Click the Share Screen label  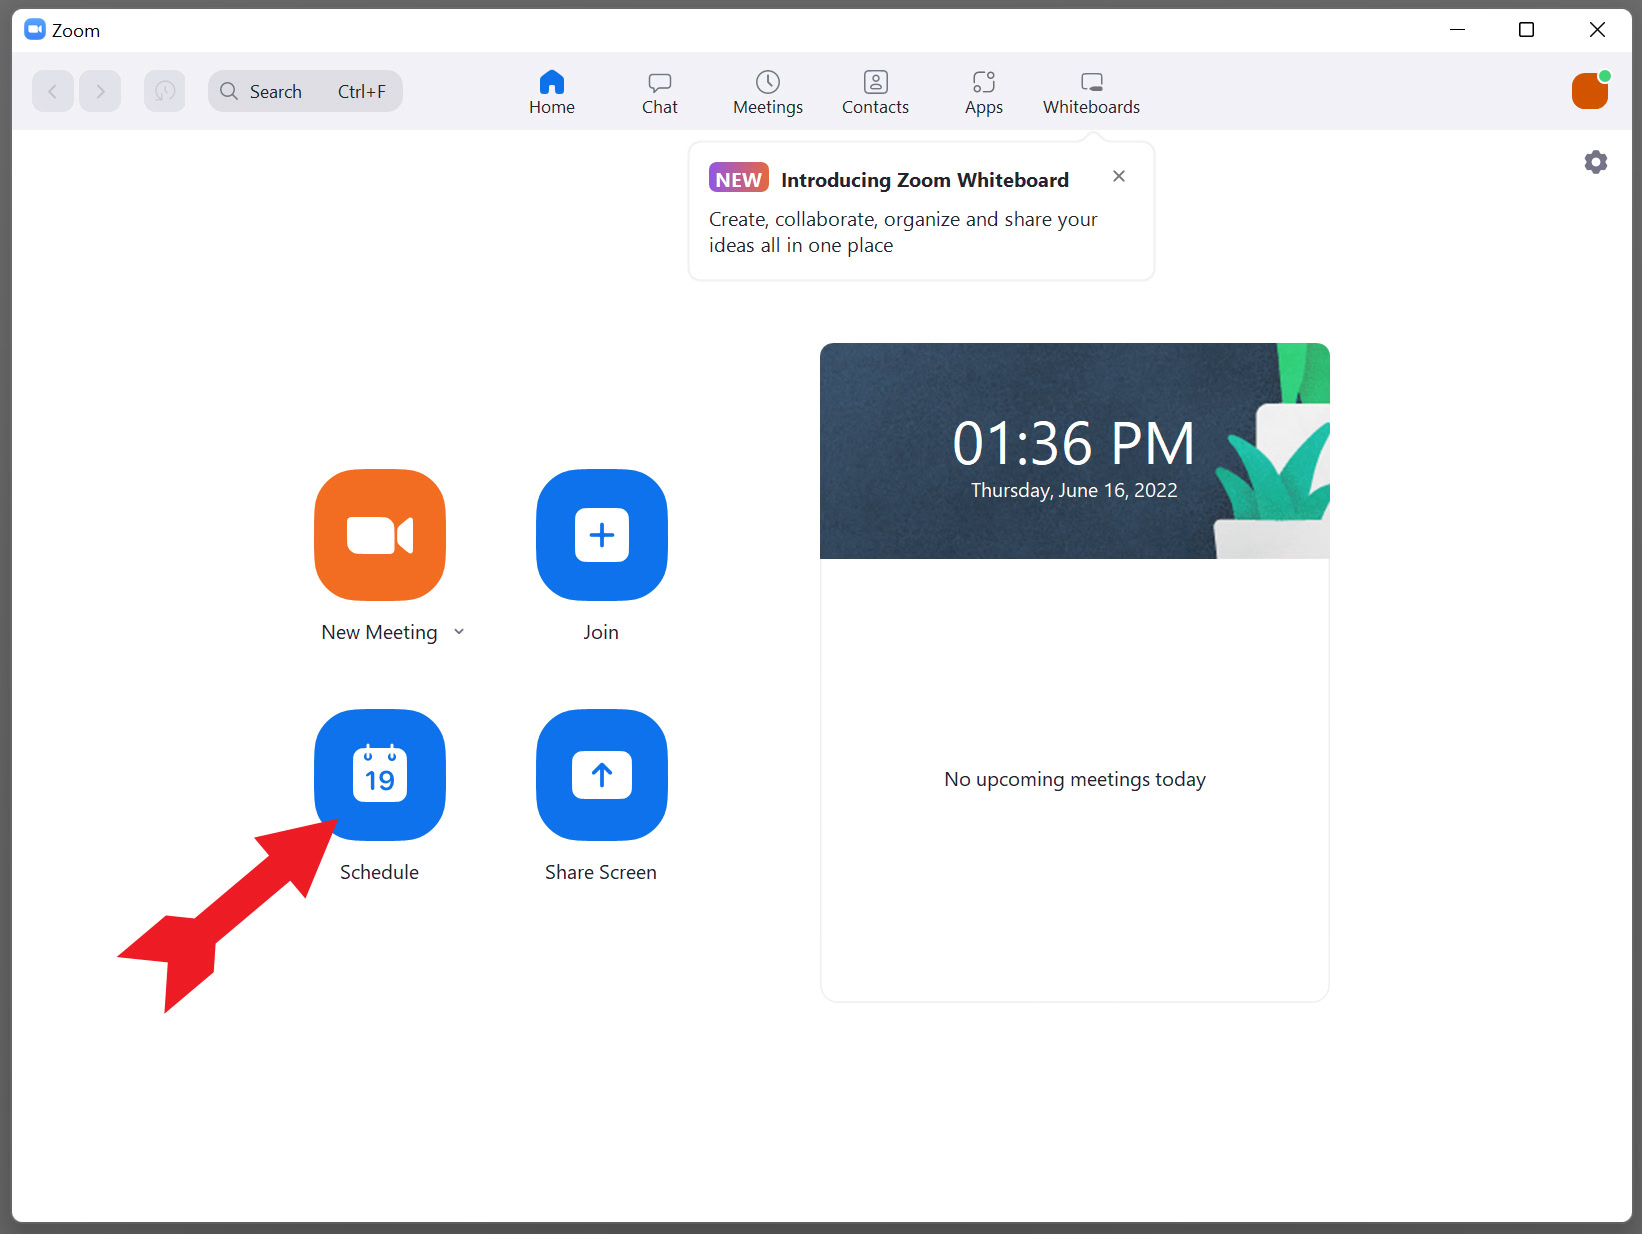[601, 872]
